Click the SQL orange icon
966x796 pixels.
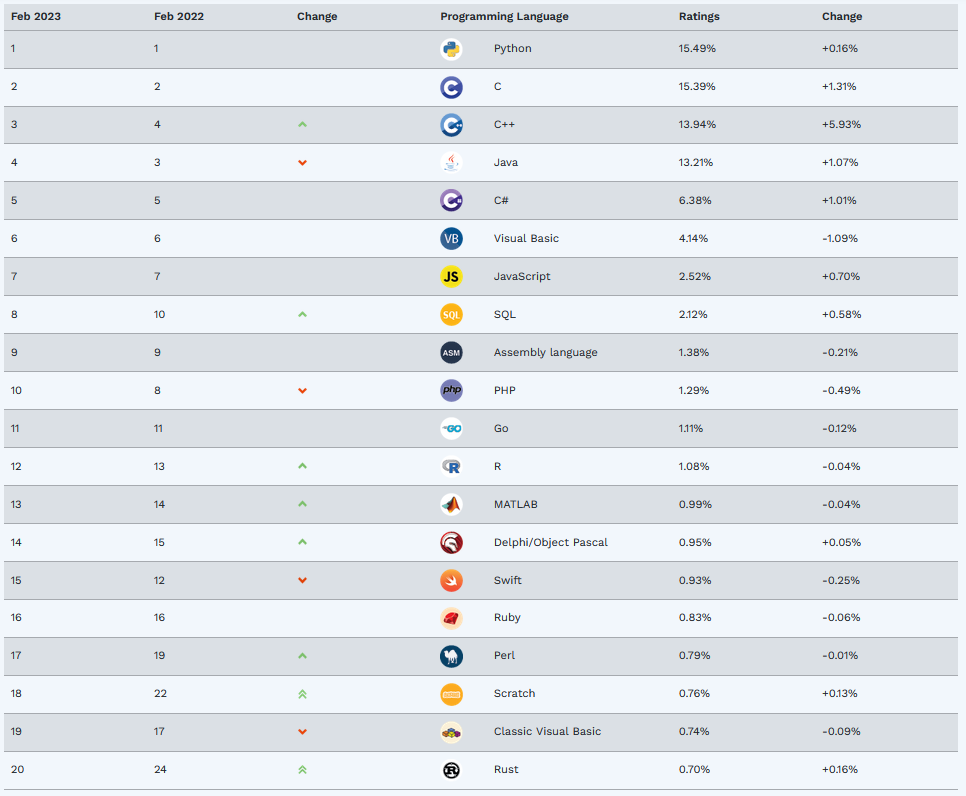[451, 315]
